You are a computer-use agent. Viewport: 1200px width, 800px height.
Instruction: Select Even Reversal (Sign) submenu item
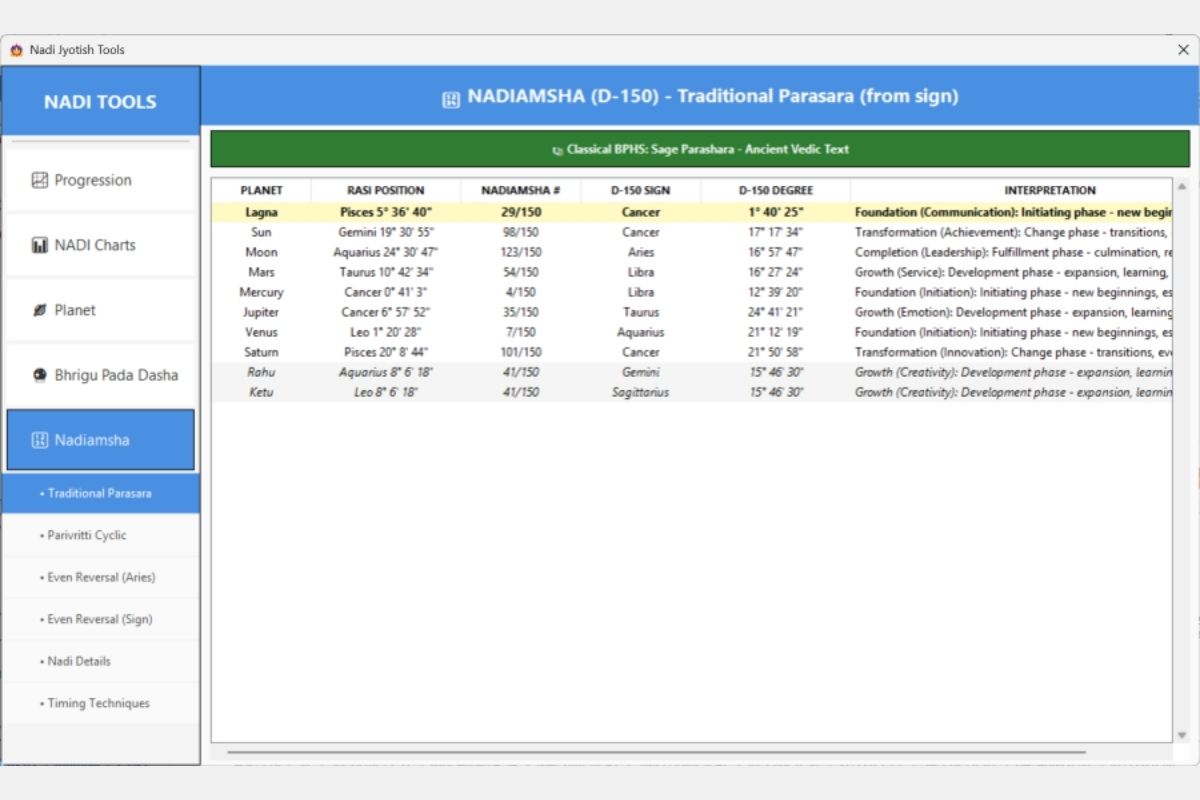[100, 619]
